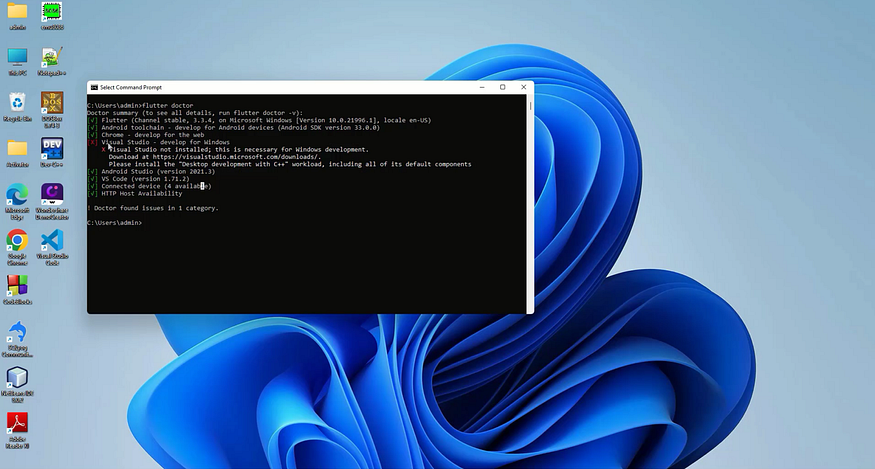Launch Wondershare DemoCreator shortcut

tap(52, 202)
